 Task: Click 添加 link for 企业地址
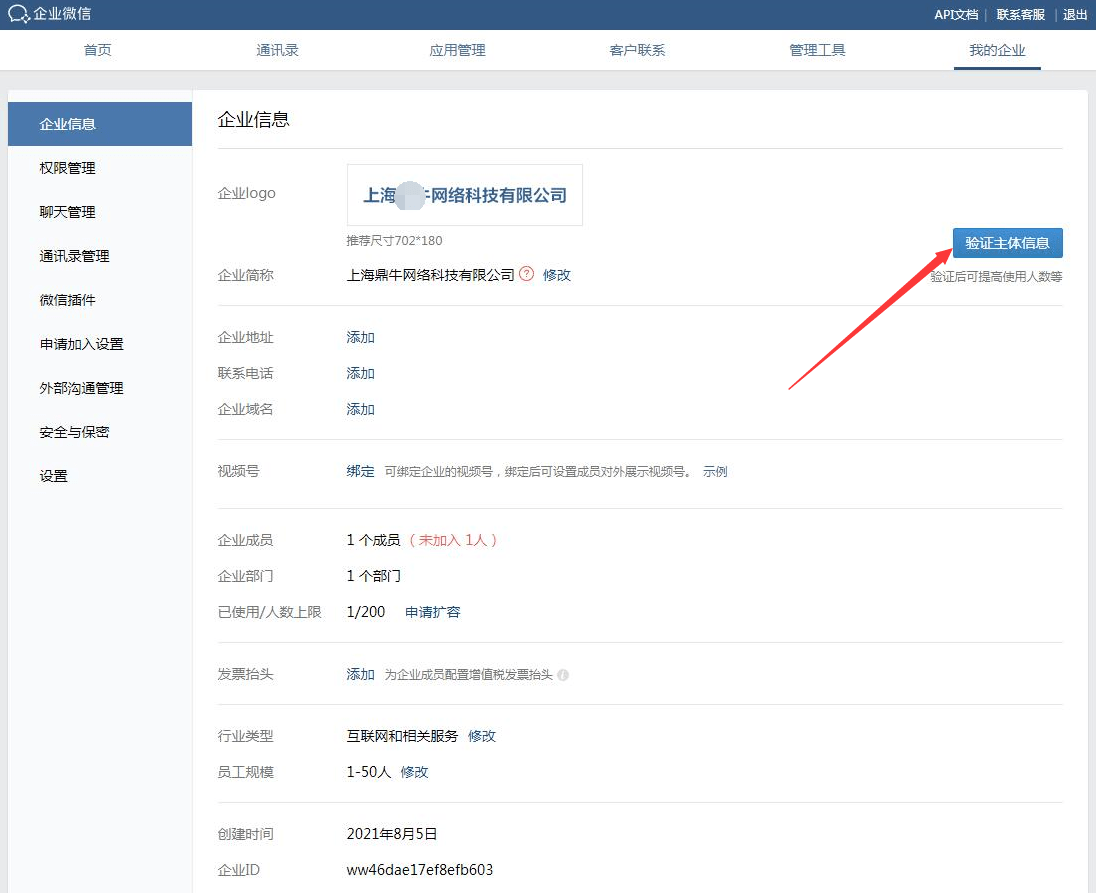[x=360, y=338]
